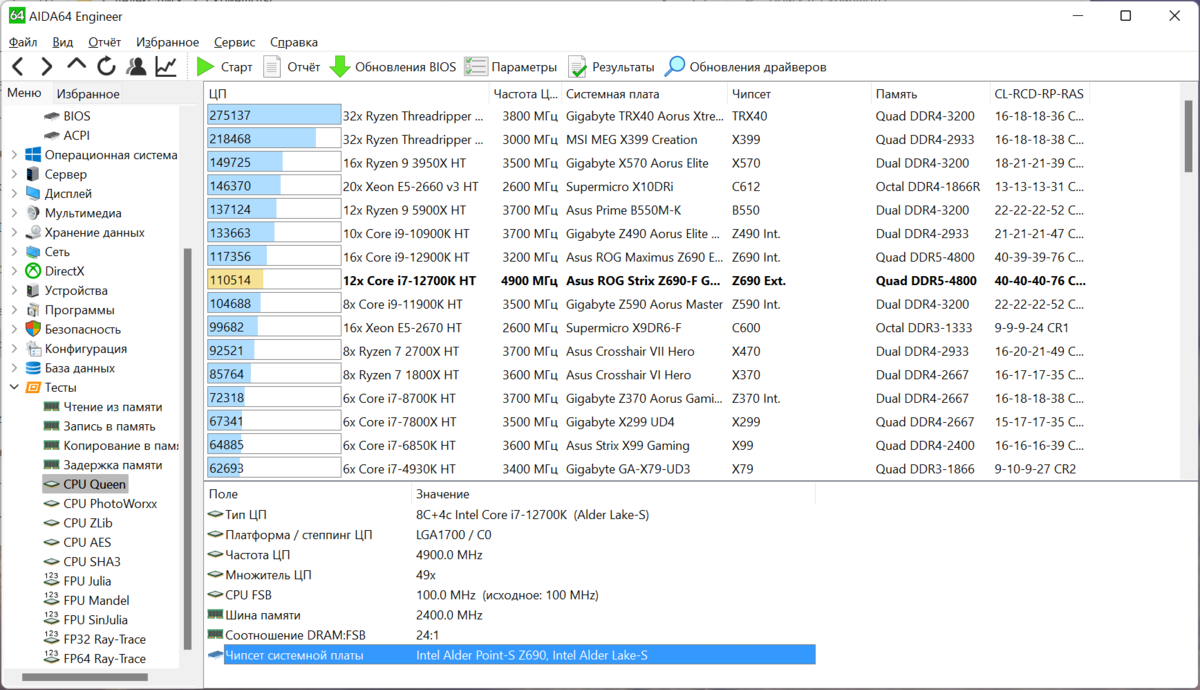Viewport: 1200px width, 690px height.
Task: Select the ACPI tree item
Action: coord(77,135)
